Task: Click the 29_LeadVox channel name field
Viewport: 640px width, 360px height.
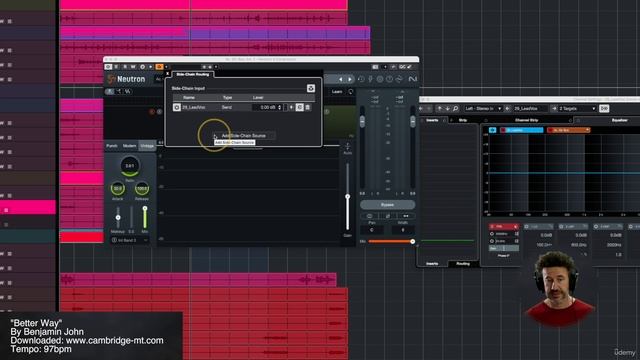Action: [529, 109]
